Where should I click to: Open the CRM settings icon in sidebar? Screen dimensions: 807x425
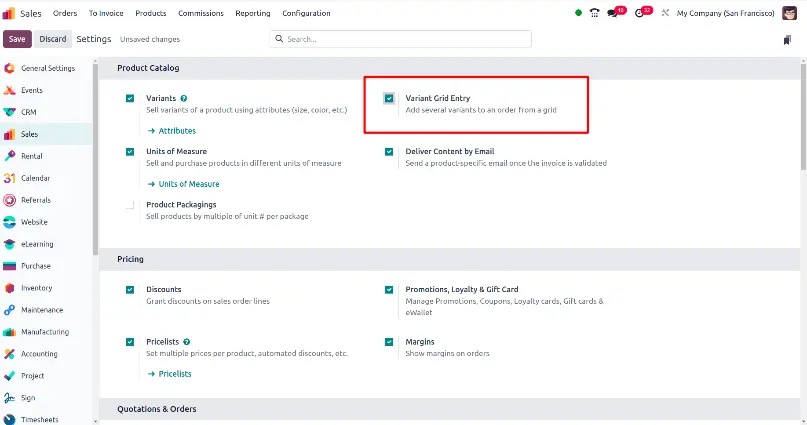coord(9,112)
